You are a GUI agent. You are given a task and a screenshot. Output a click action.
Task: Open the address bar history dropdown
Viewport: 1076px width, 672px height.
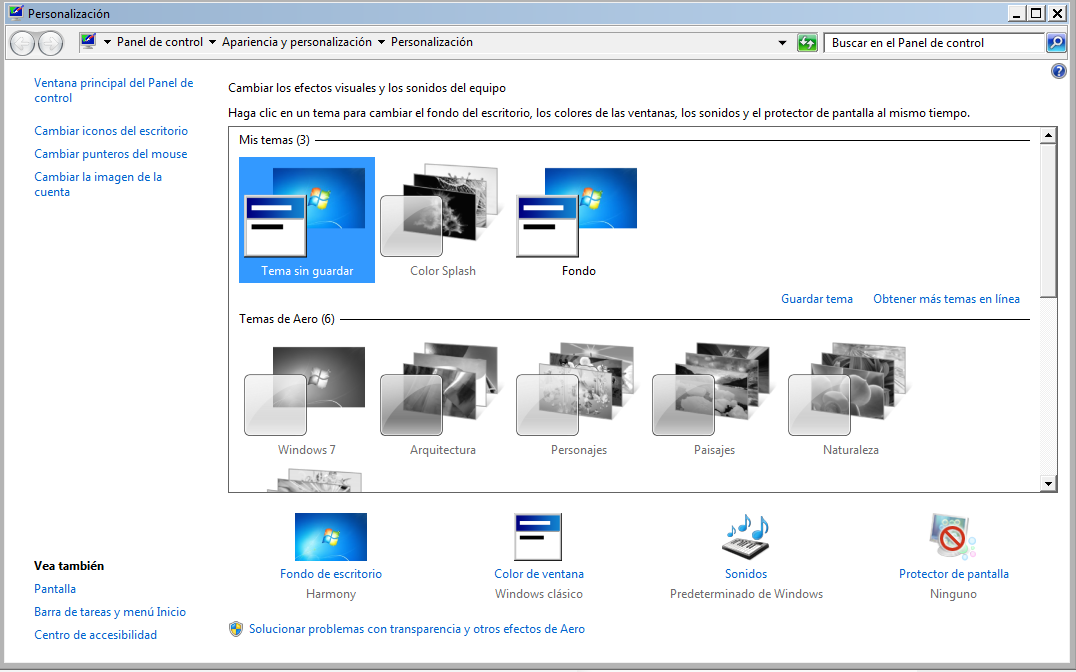click(x=782, y=43)
